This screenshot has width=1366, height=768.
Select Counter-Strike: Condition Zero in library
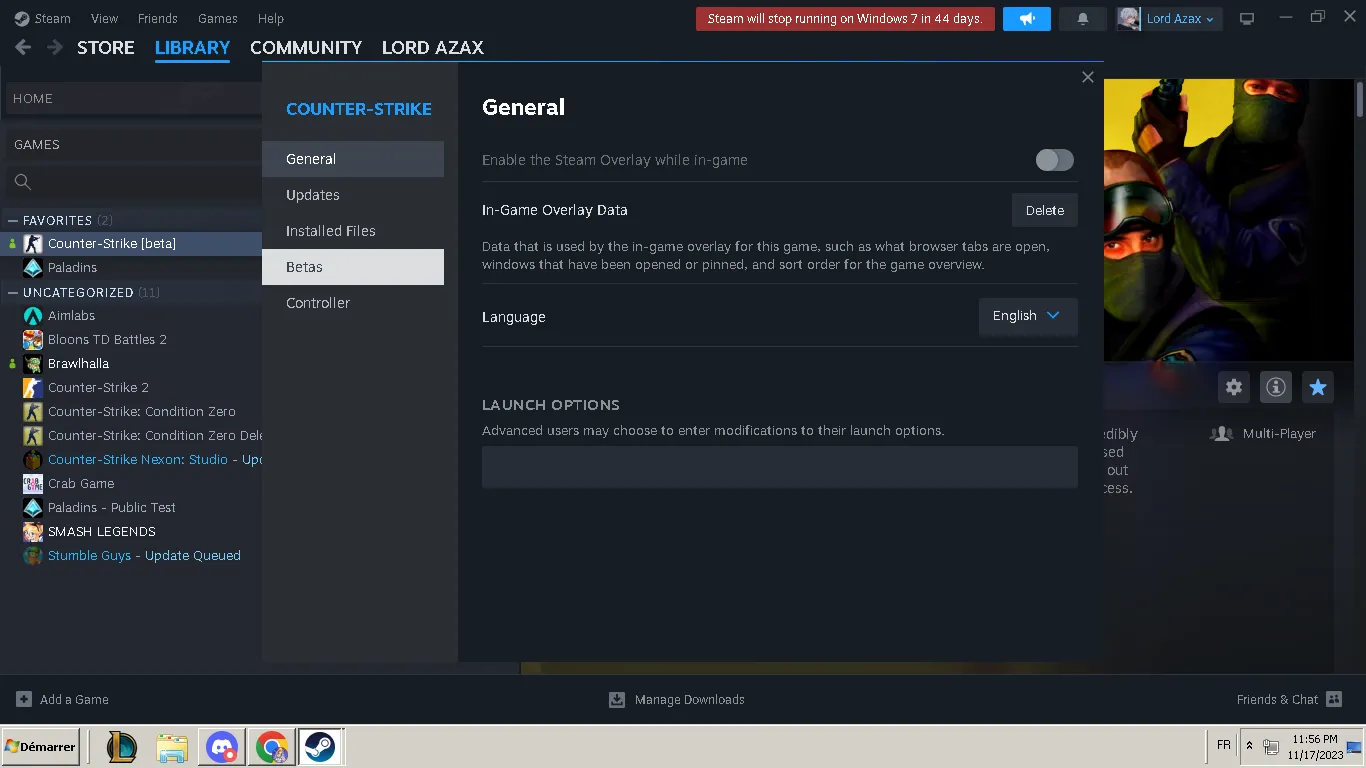[131, 412]
